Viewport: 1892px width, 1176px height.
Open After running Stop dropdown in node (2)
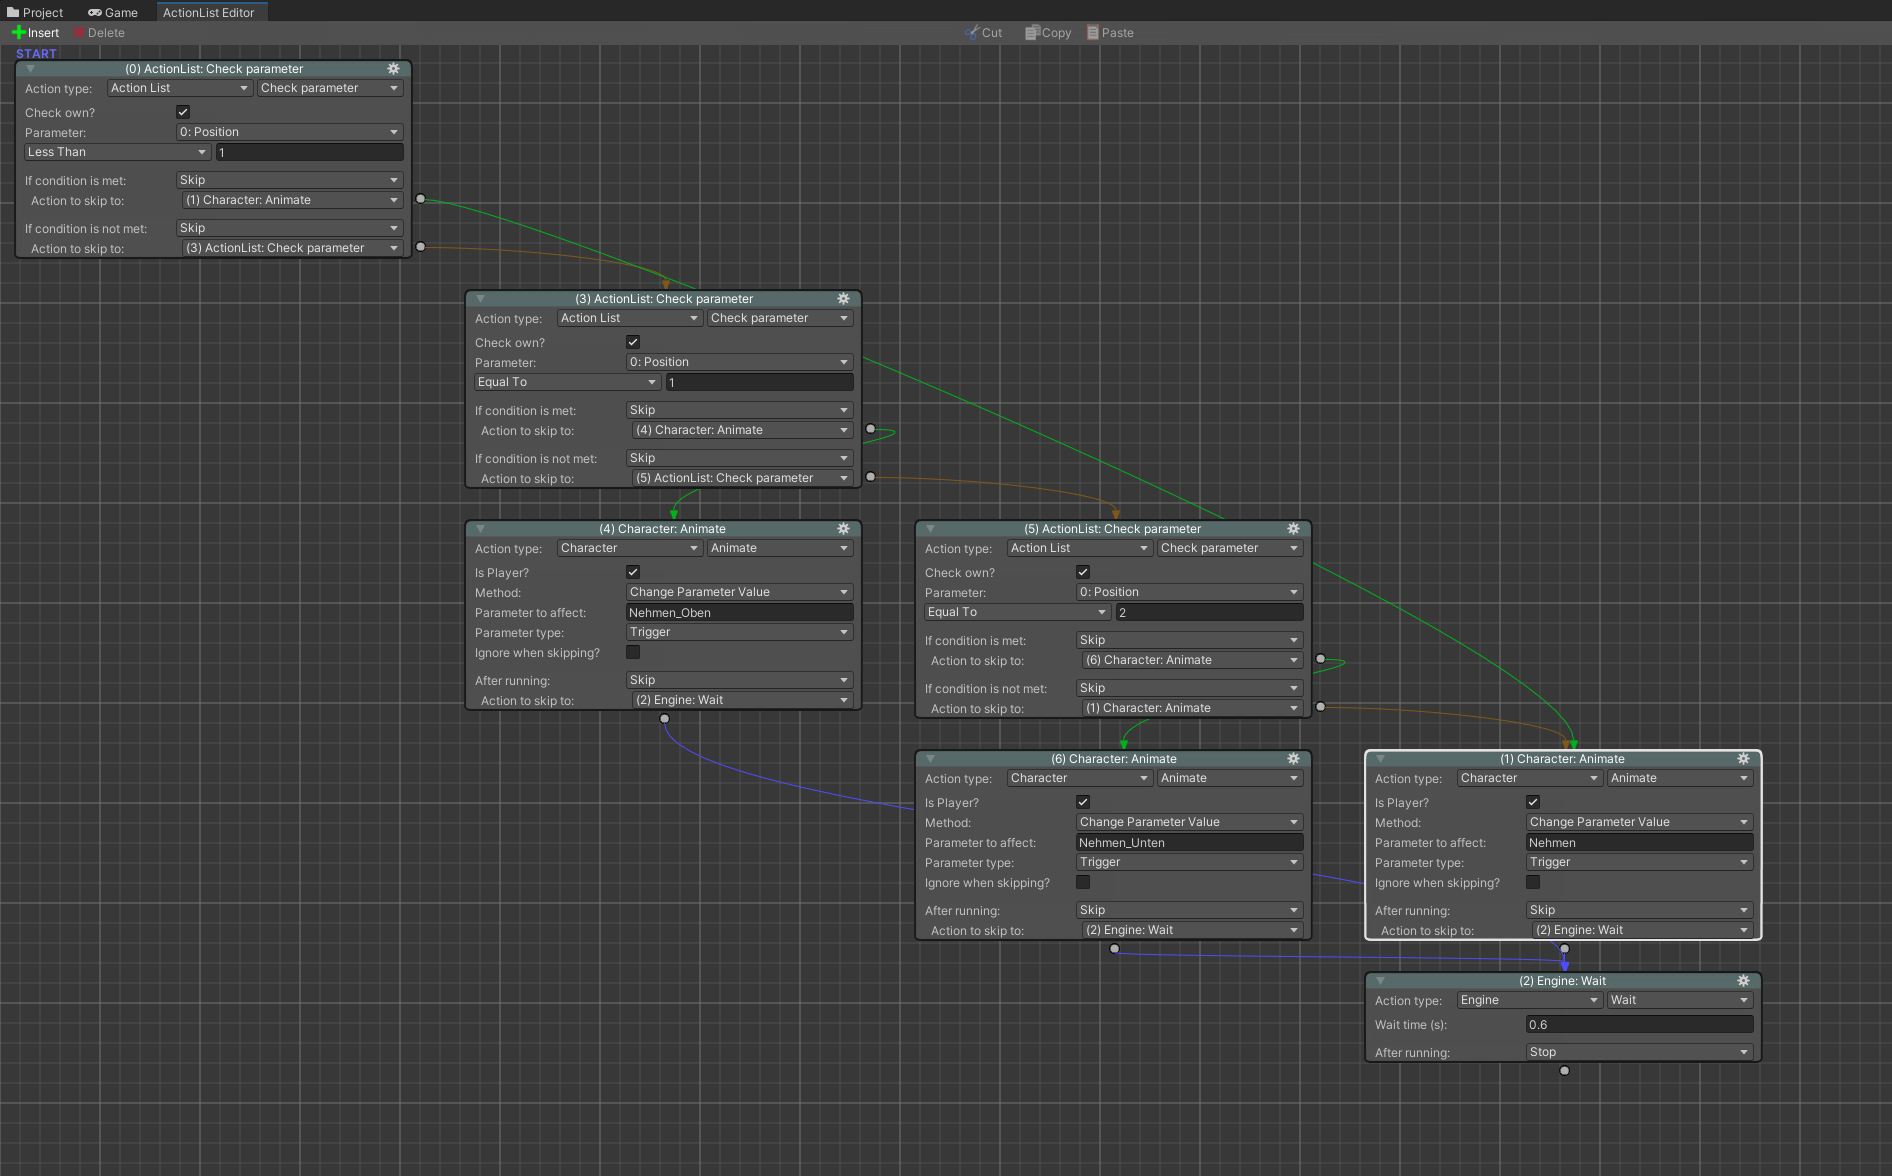tap(1639, 1052)
